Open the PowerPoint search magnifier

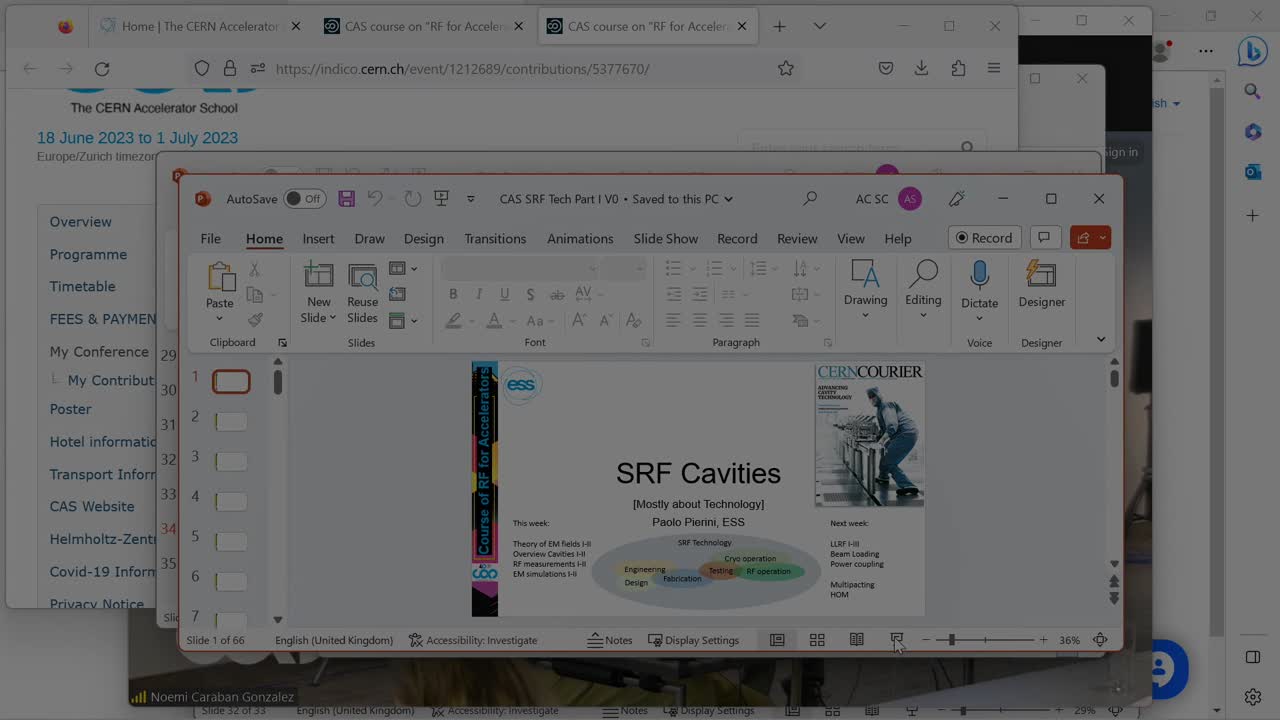[810, 199]
